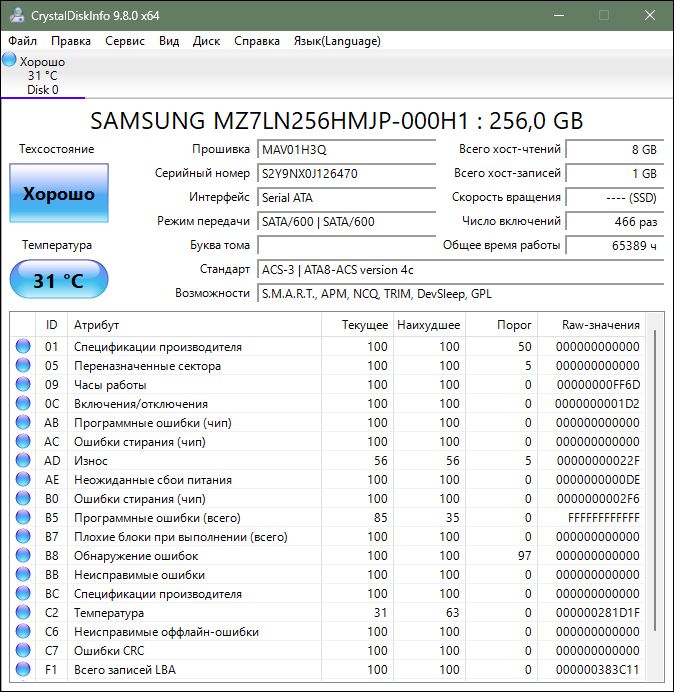Open the Вид menu
The width and height of the screenshot is (674, 692).
point(169,41)
